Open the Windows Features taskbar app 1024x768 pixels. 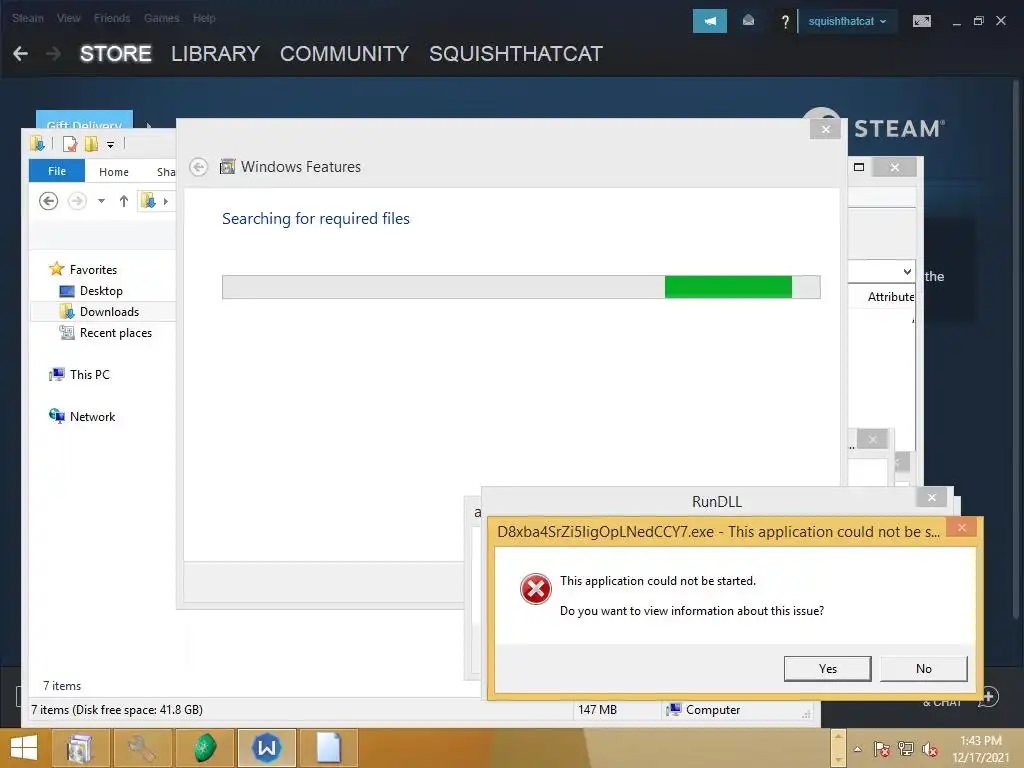point(80,748)
